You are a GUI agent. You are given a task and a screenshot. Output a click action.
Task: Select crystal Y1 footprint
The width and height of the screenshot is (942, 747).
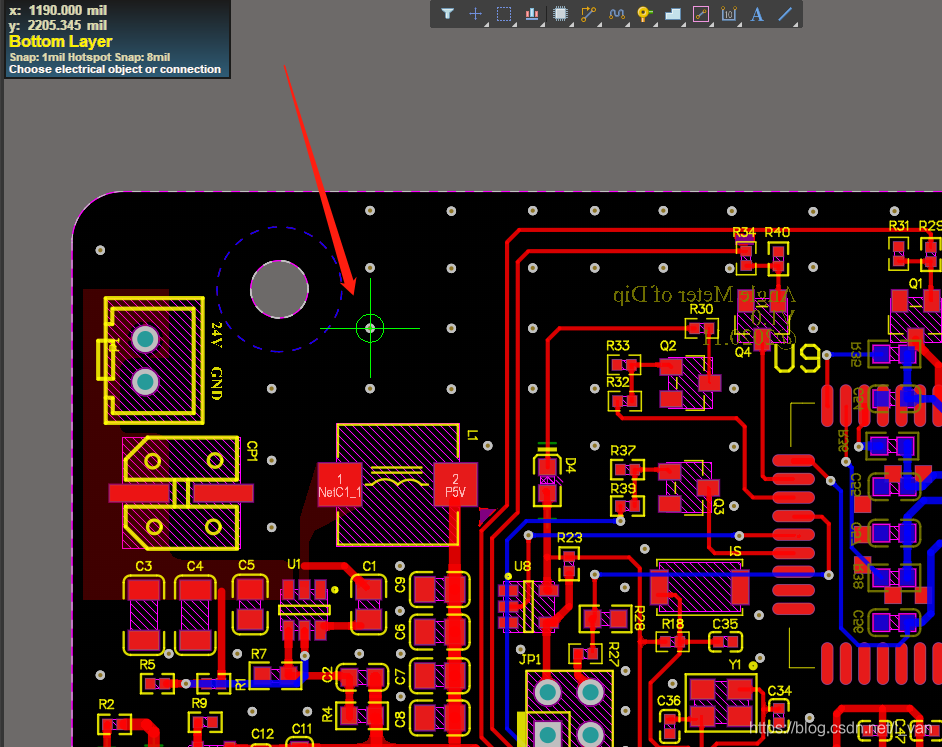(x=721, y=701)
